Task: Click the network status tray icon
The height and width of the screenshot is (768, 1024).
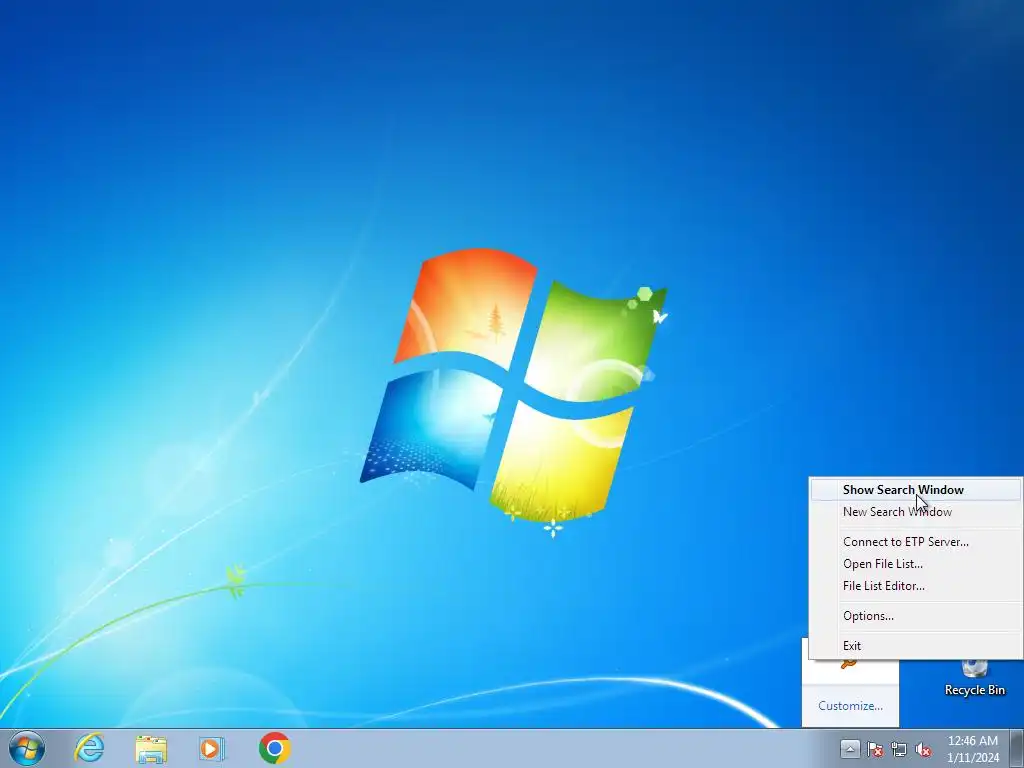Action: point(899,749)
